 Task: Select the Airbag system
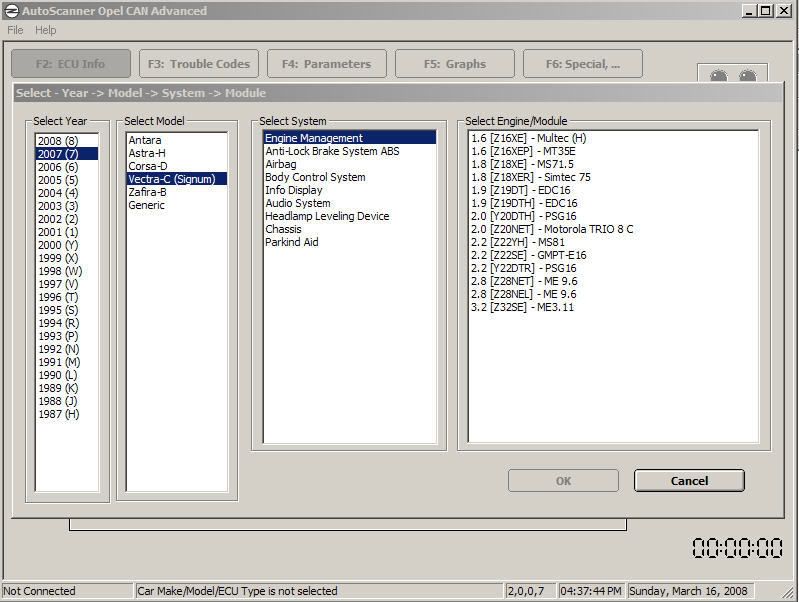(350, 164)
